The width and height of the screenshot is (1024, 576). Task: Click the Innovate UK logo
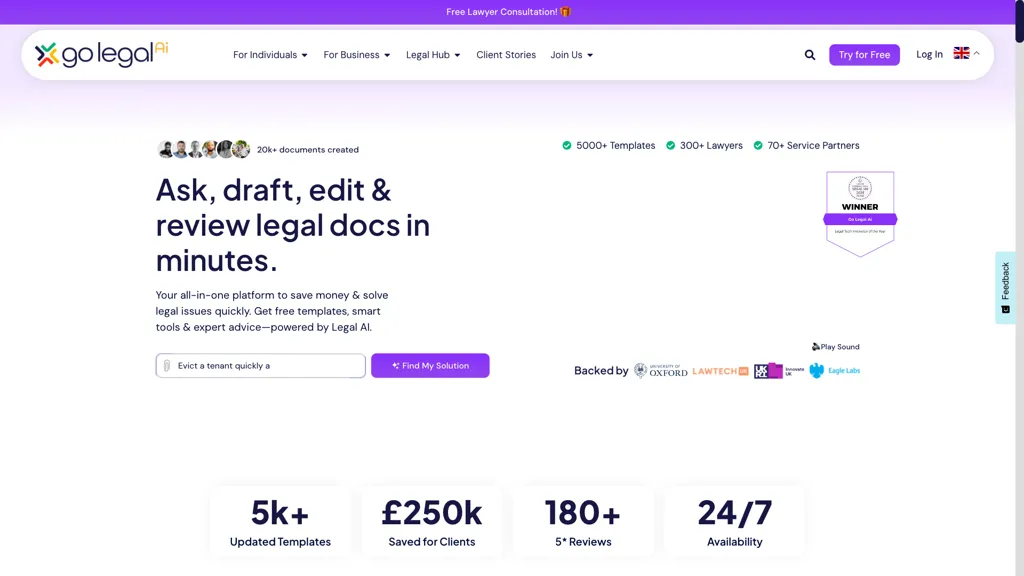[779, 371]
